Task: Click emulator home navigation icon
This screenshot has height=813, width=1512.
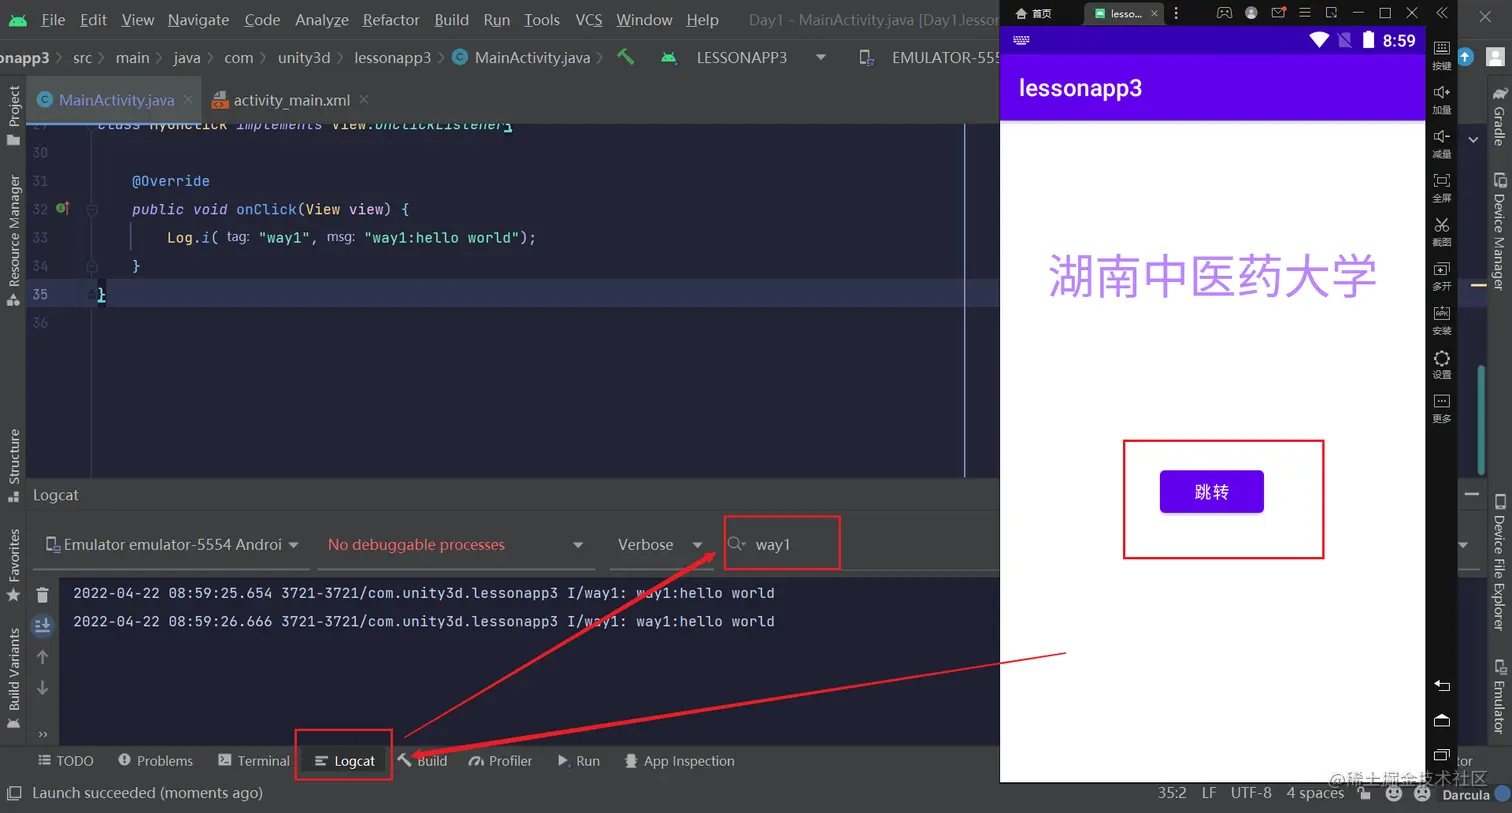Action: click(1441, 720)
